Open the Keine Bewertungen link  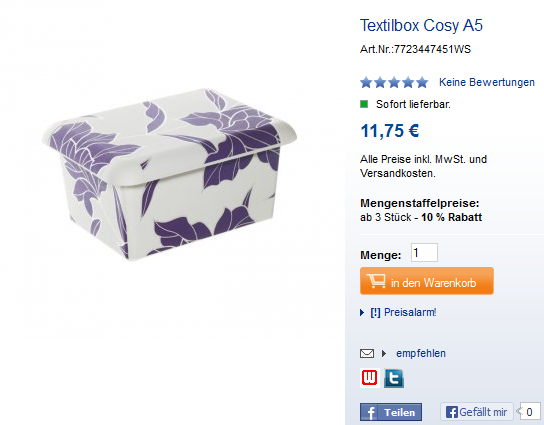[x=487, y=82]
